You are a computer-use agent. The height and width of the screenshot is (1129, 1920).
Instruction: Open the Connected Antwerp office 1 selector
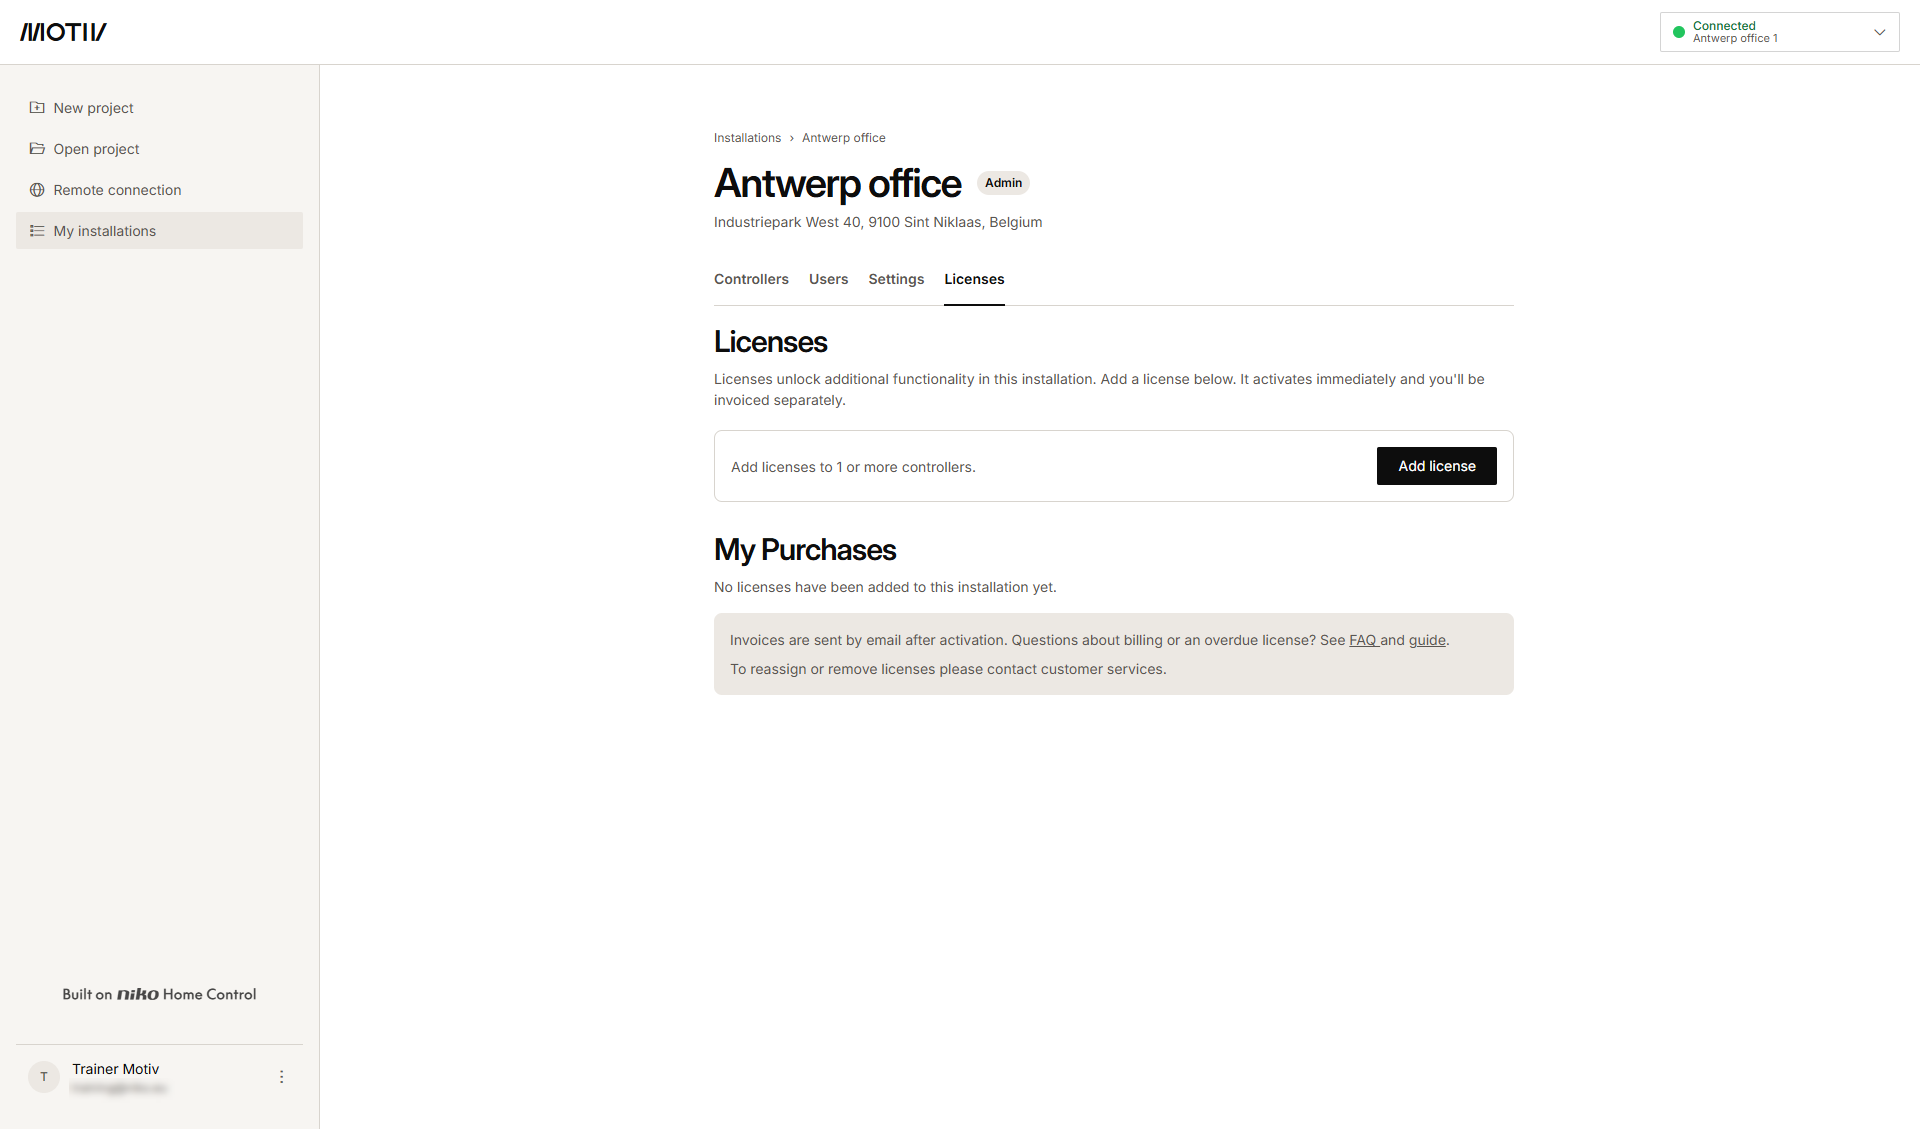1779,32
